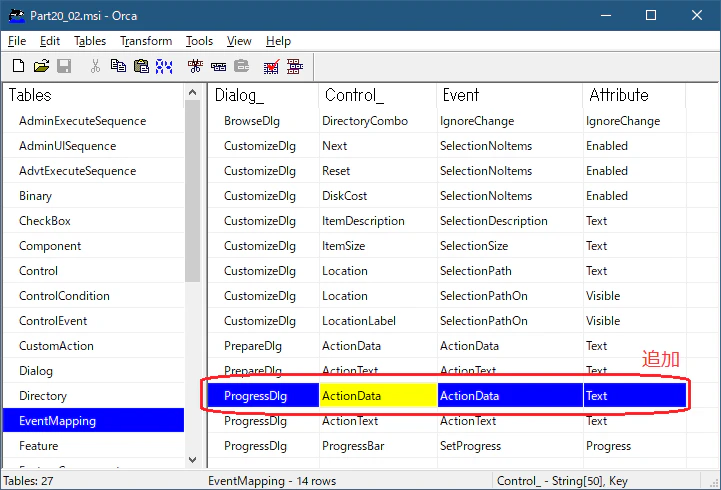Select the AdminExecuteSequence table
Image resolution: width=721 pixels, height=490 pixels.
[94, 121]
